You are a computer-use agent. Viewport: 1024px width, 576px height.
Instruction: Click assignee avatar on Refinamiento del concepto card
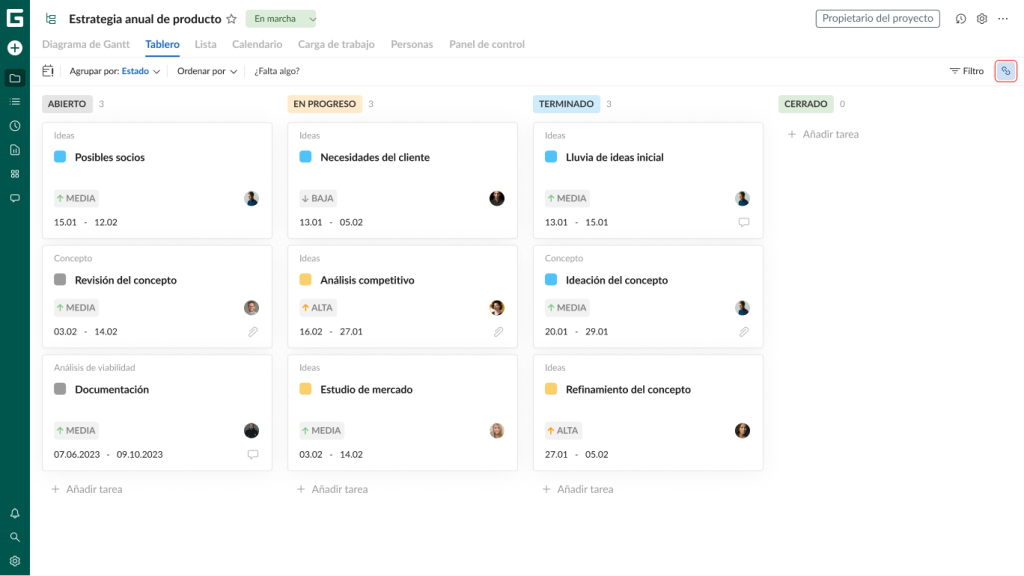(x=743, y=430)
